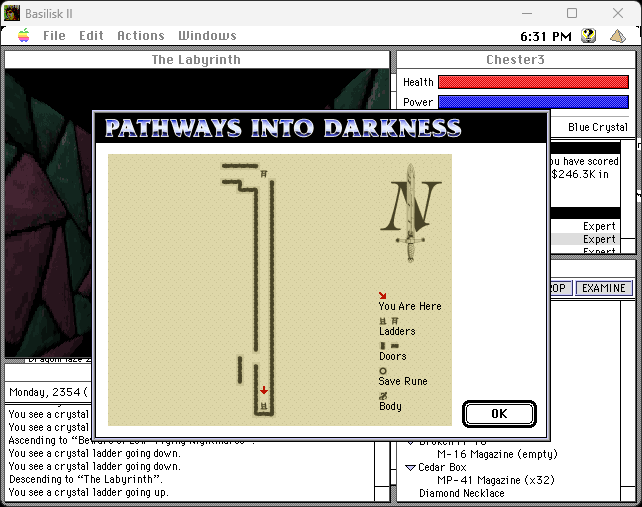This screenshot has width=642, height=507.
Task: Select the MP-41 Magazine (x32) item
Action: pyautogui.click(x=496, y=480)
